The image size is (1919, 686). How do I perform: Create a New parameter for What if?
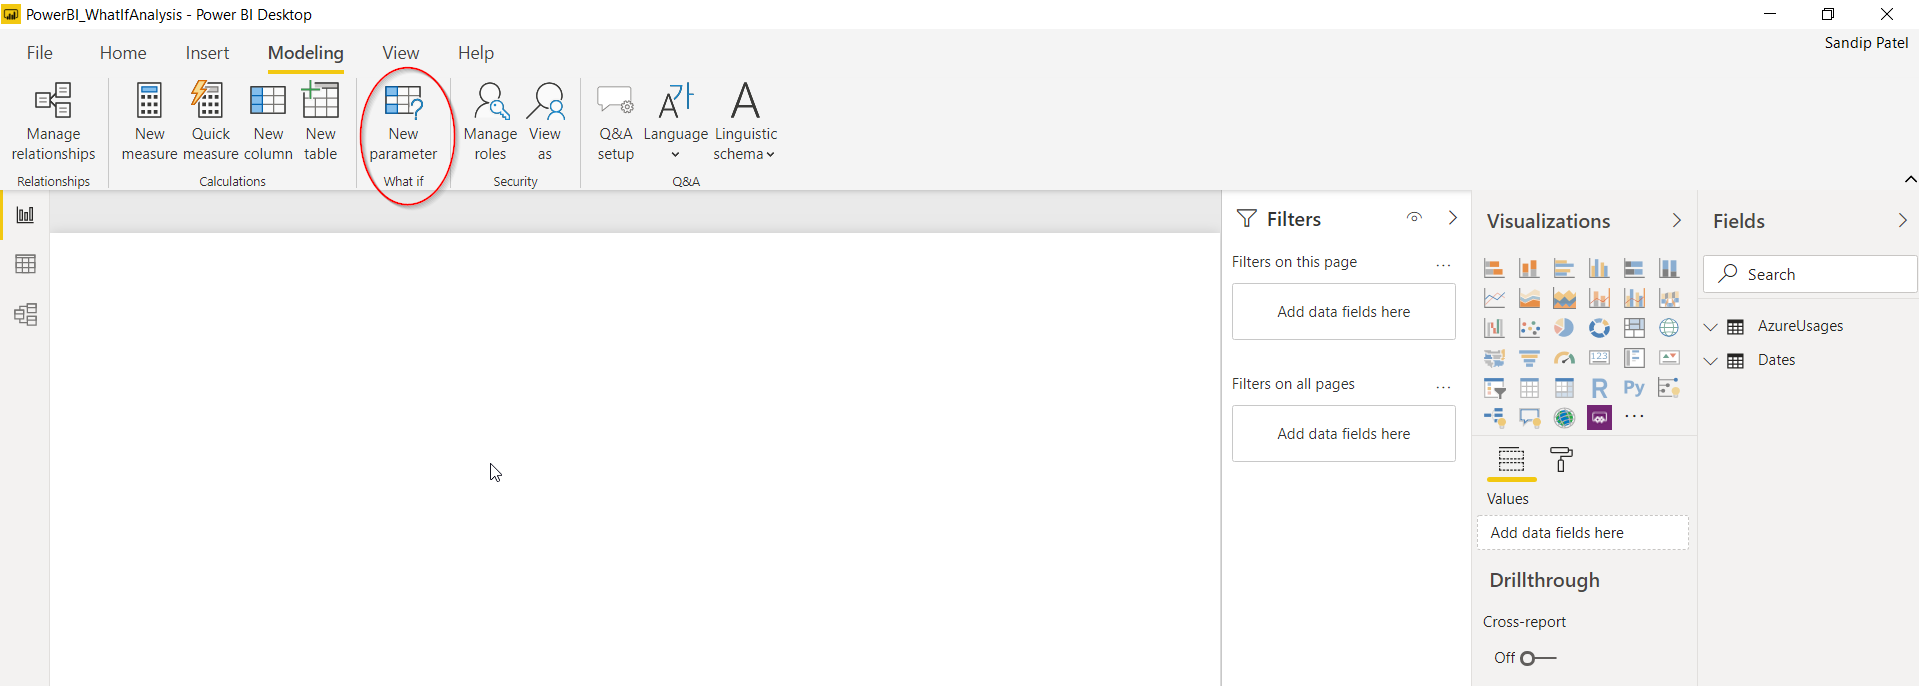click(404, 122)
